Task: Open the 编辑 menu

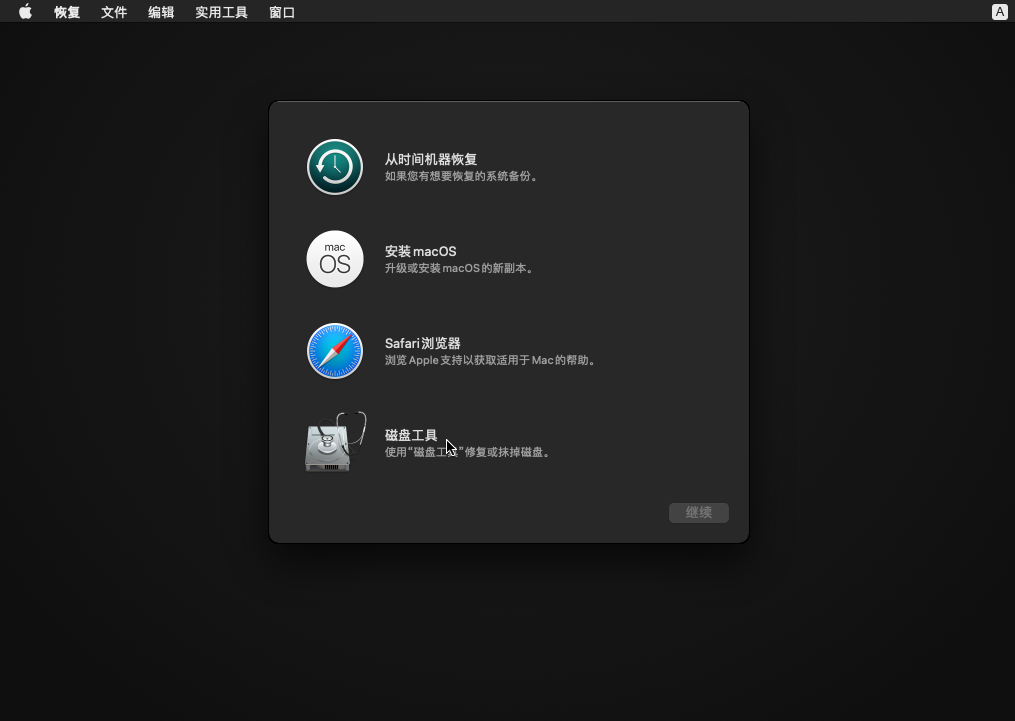Action: 161,12
